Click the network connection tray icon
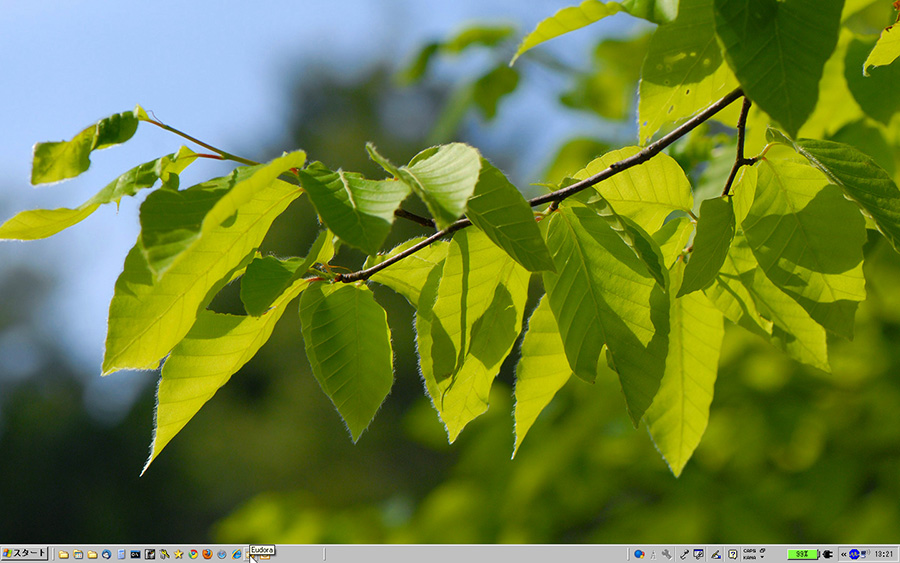This screenshot has height=563, width=900. [865, 554]
